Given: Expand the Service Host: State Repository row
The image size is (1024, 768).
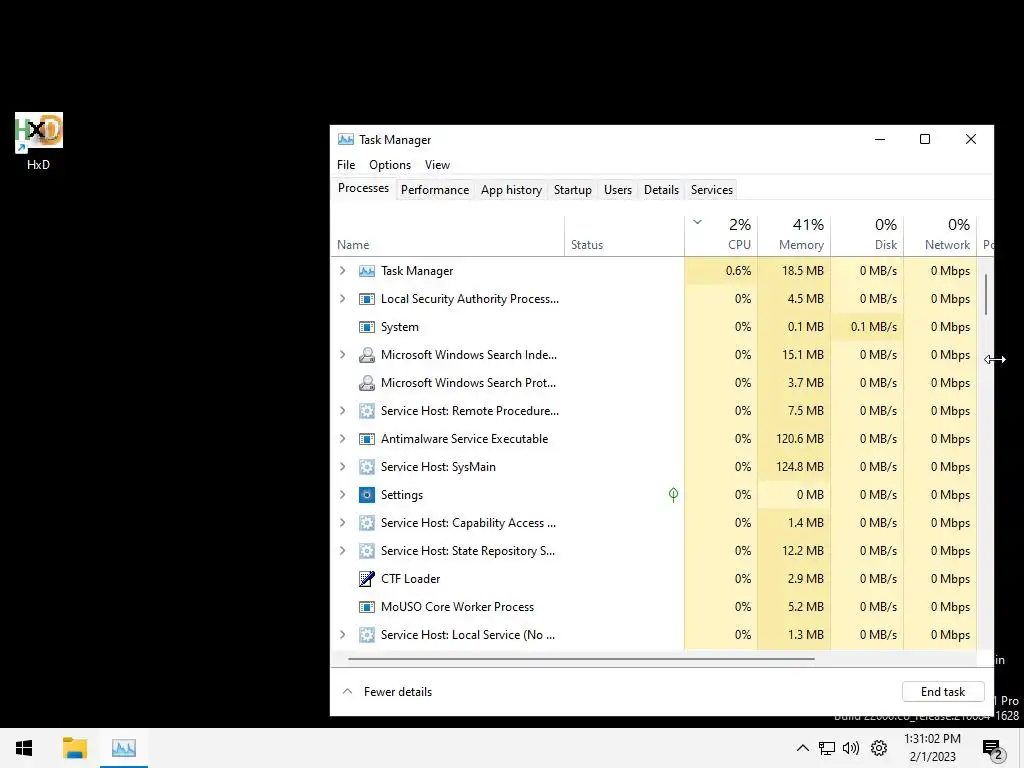Looking at the screenshot, I should pyautogui.click(x=343, y=551).
